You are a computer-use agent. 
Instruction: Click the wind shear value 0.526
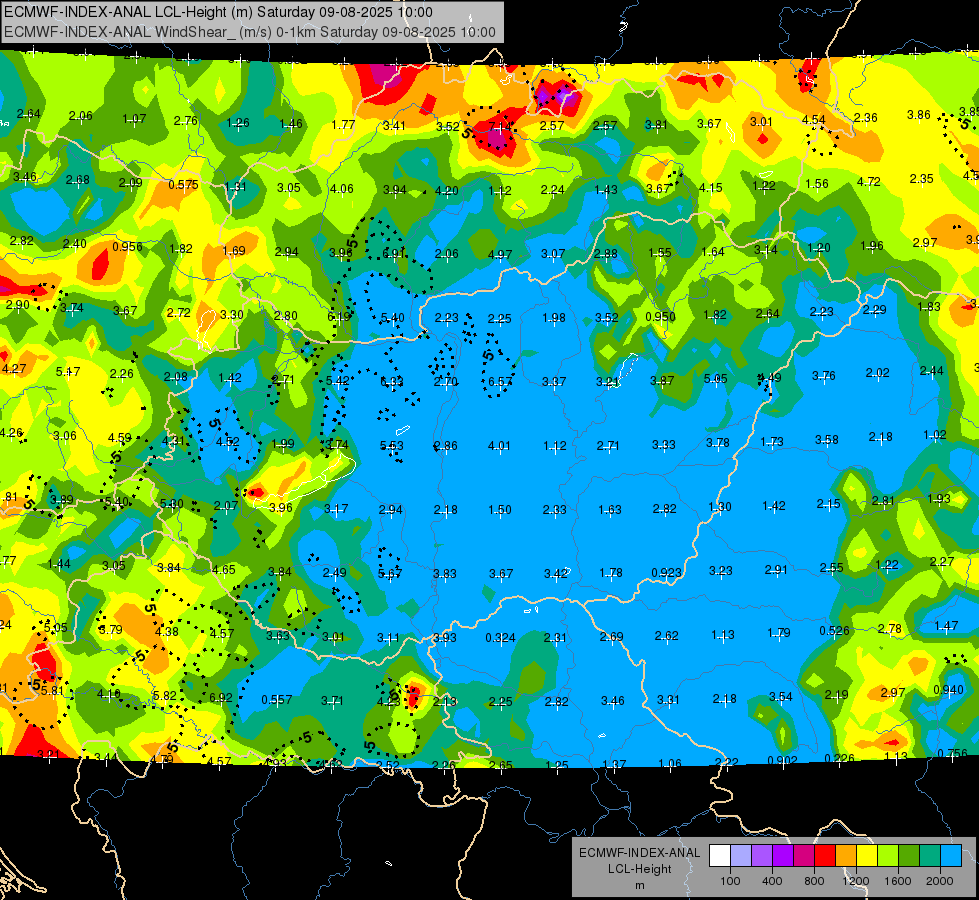pyautogui.click(x=835, y=631)
